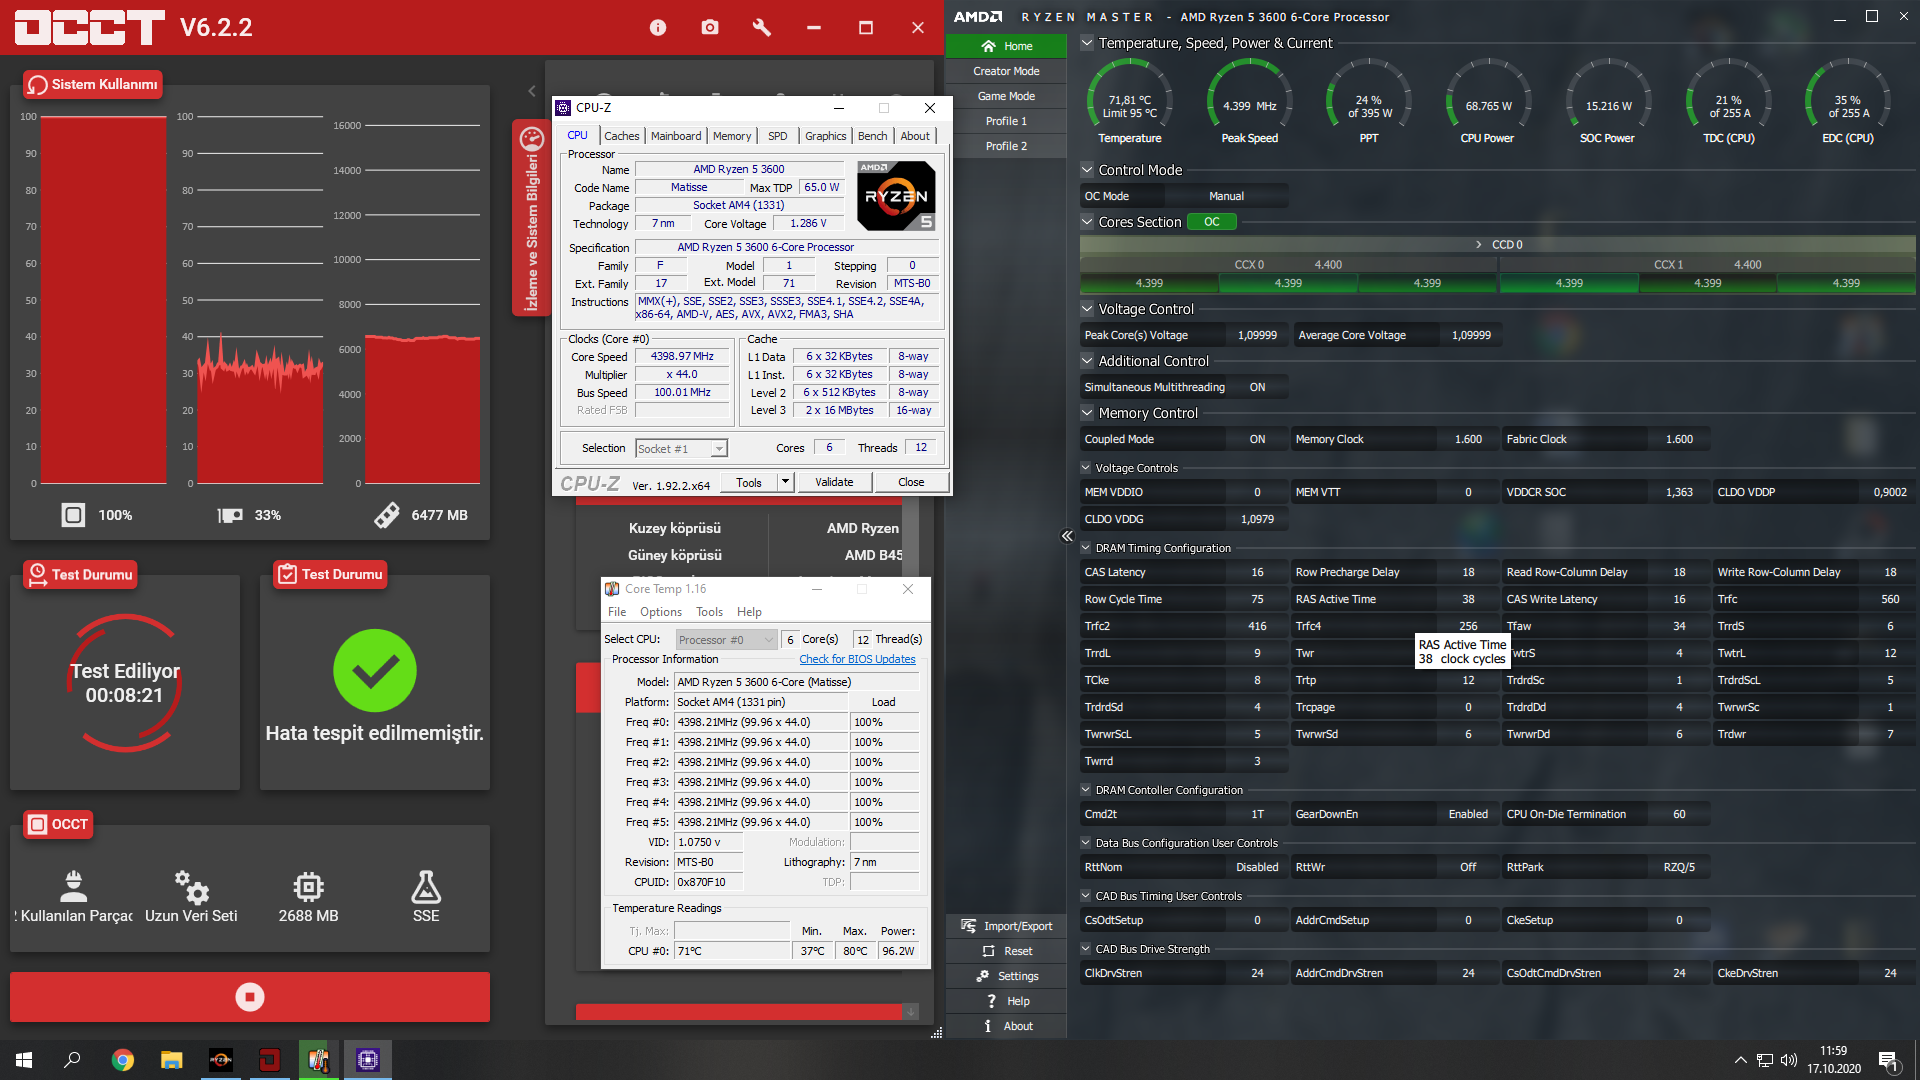Take a screenshot with the OCCT camera icon
Image resolution: width=1920 pixels, height=1080 pixels.
(x=710, y=28)
